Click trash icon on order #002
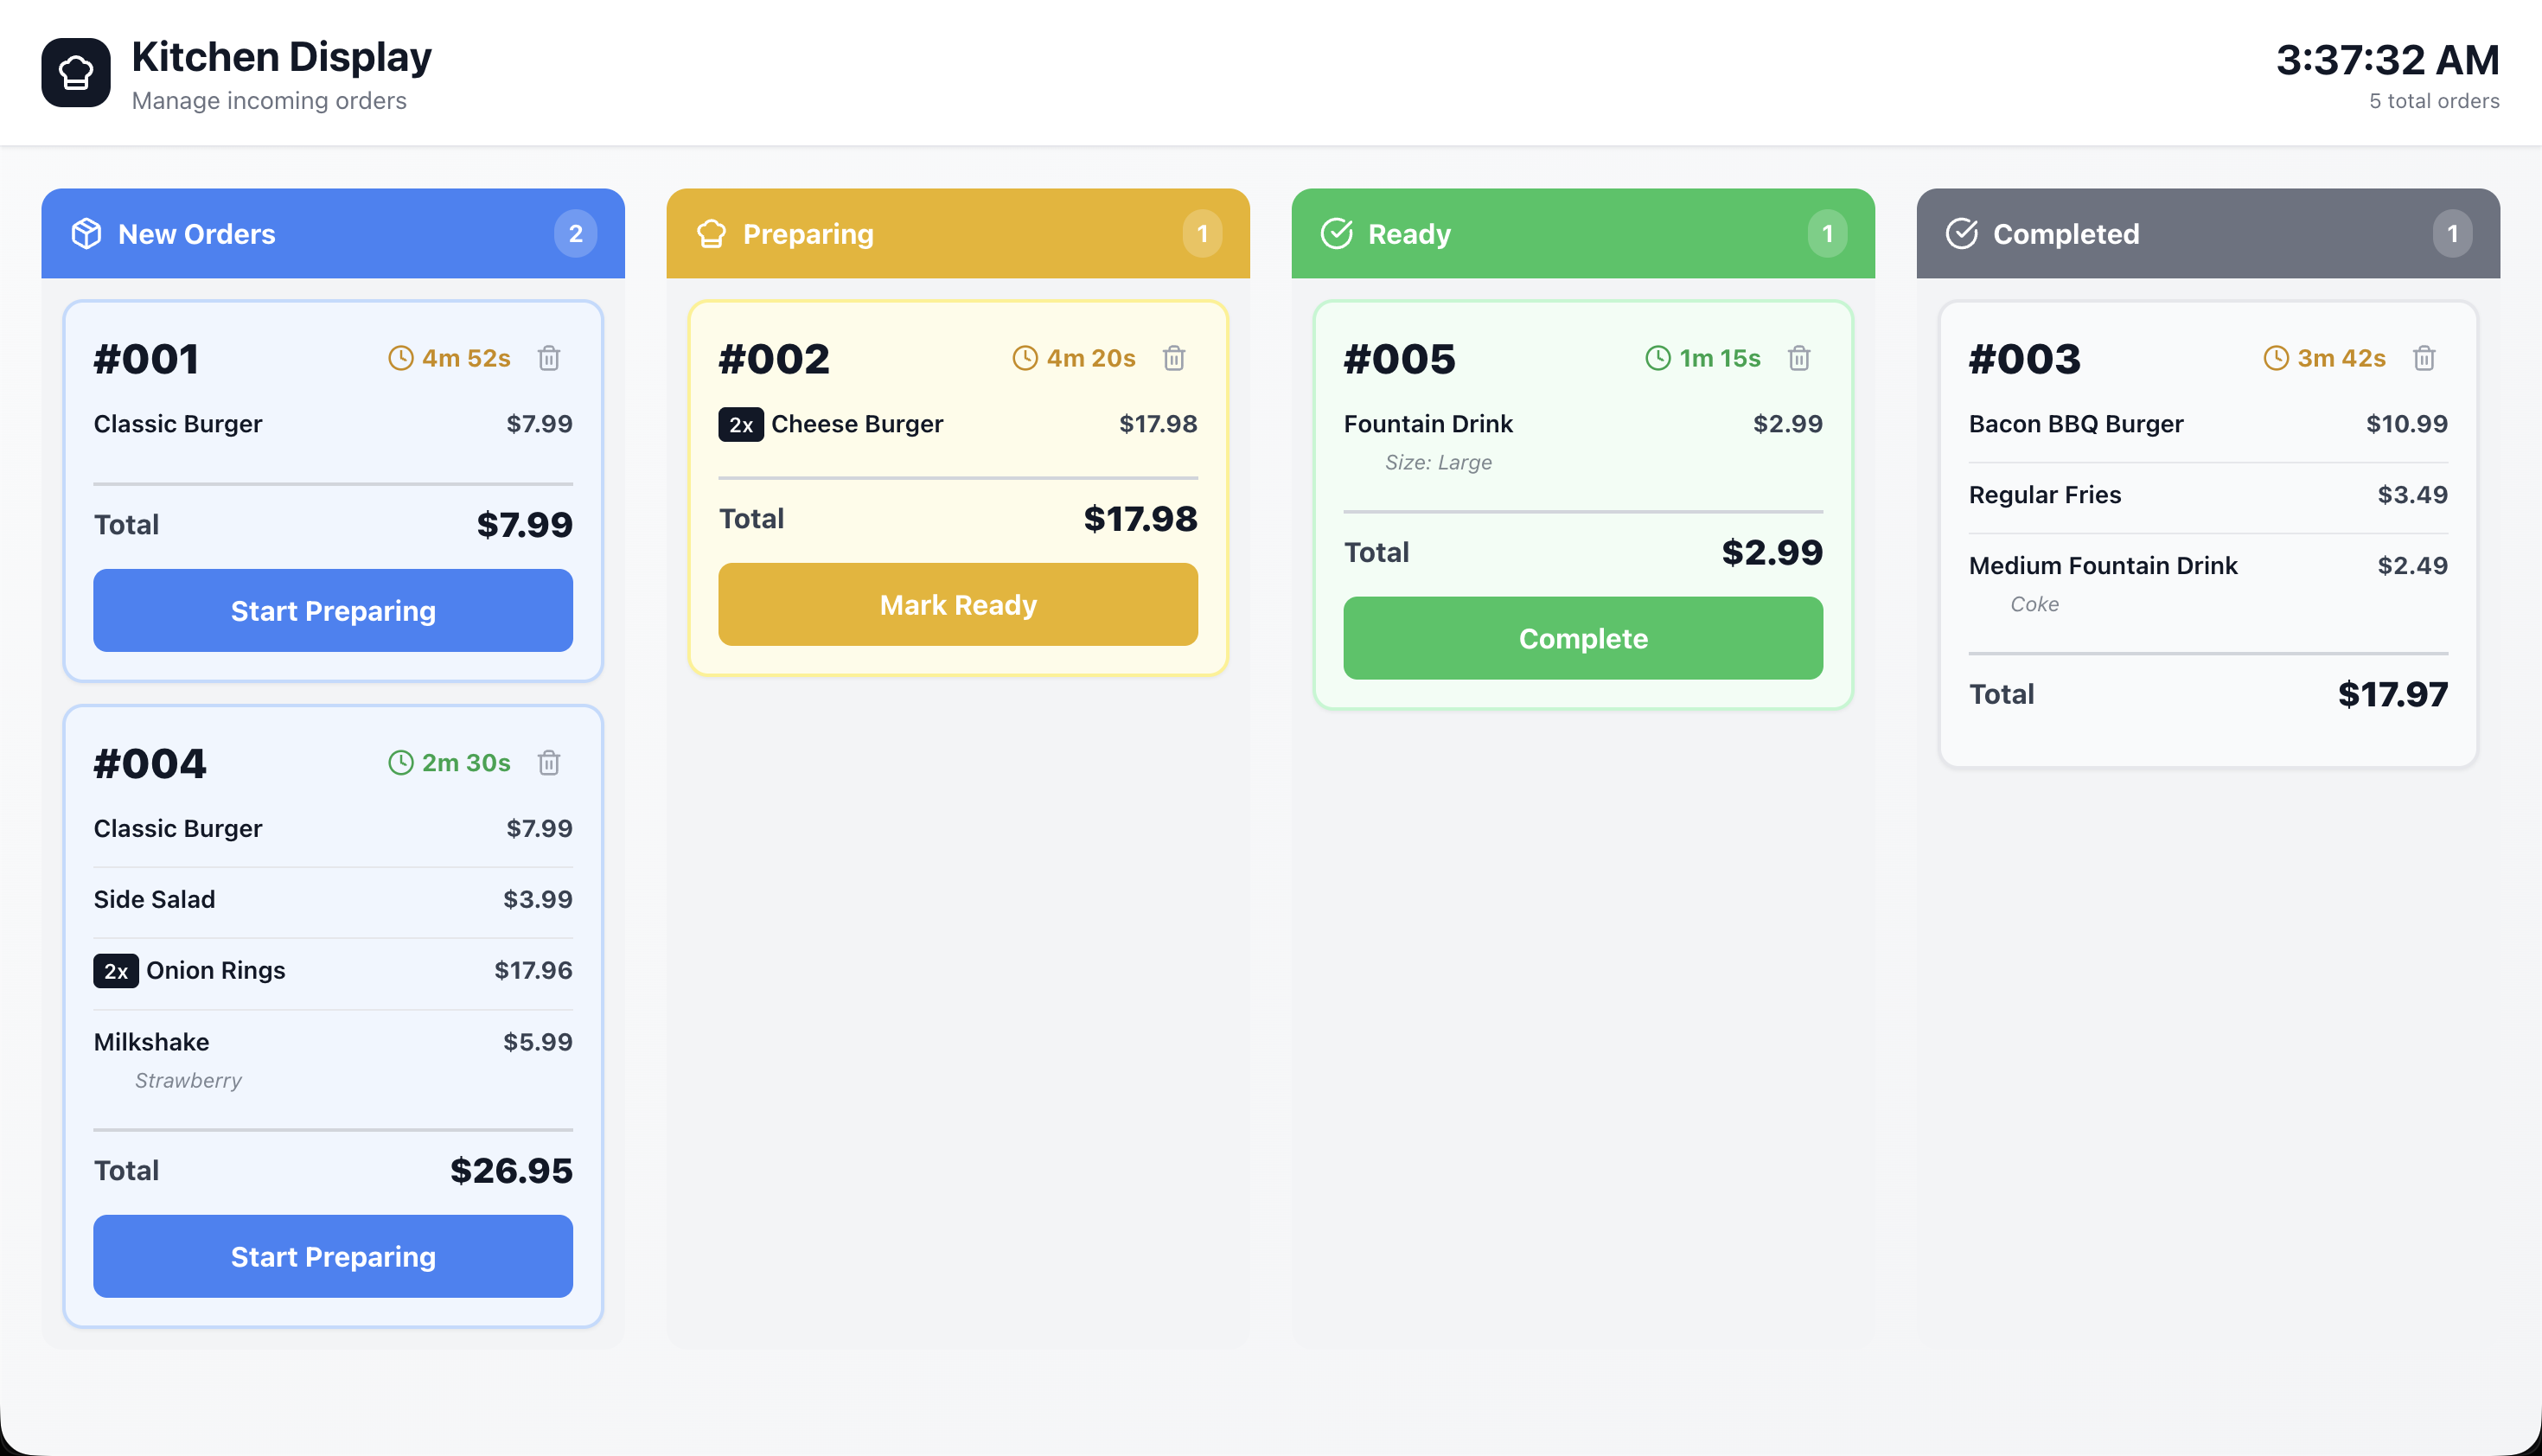Image resolution: width=2542 pixels, height=1456 pixels. 1173,358
